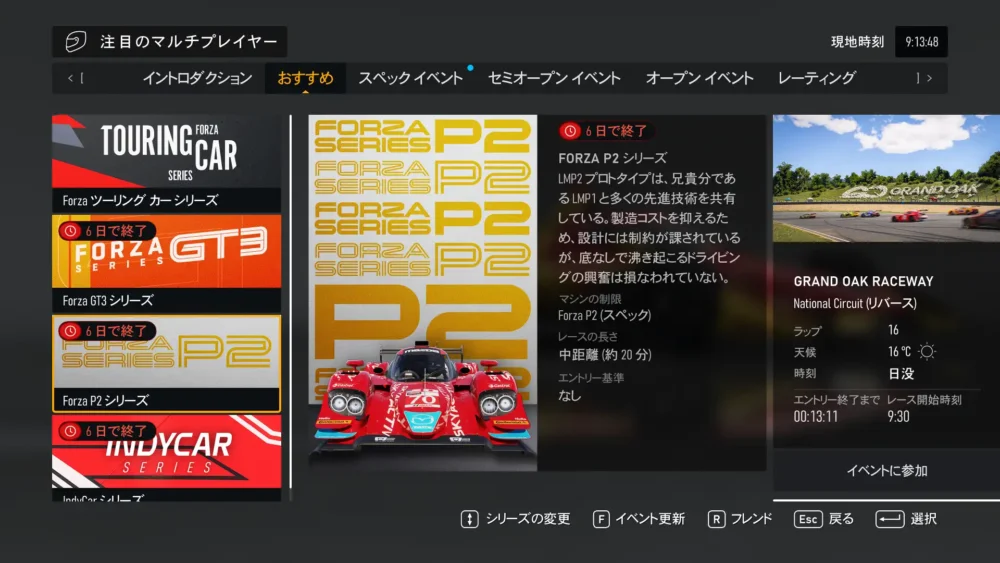Click the local time value 9:13:48
Image resolution: width=1000 pixels, height=563 pixels.
click(x=922, y=42)
